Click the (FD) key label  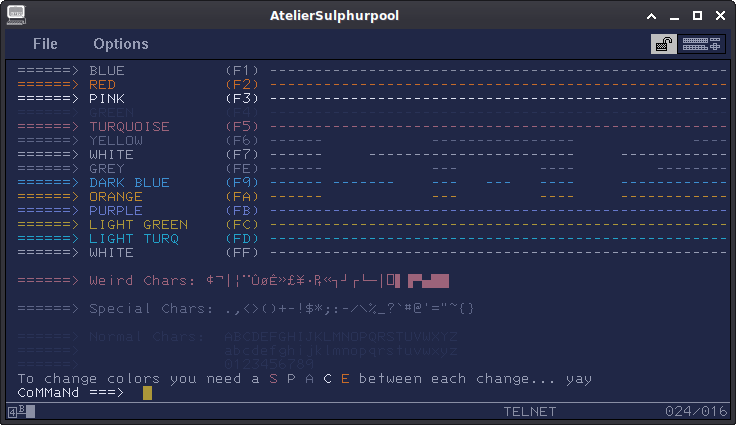[242, 239]
